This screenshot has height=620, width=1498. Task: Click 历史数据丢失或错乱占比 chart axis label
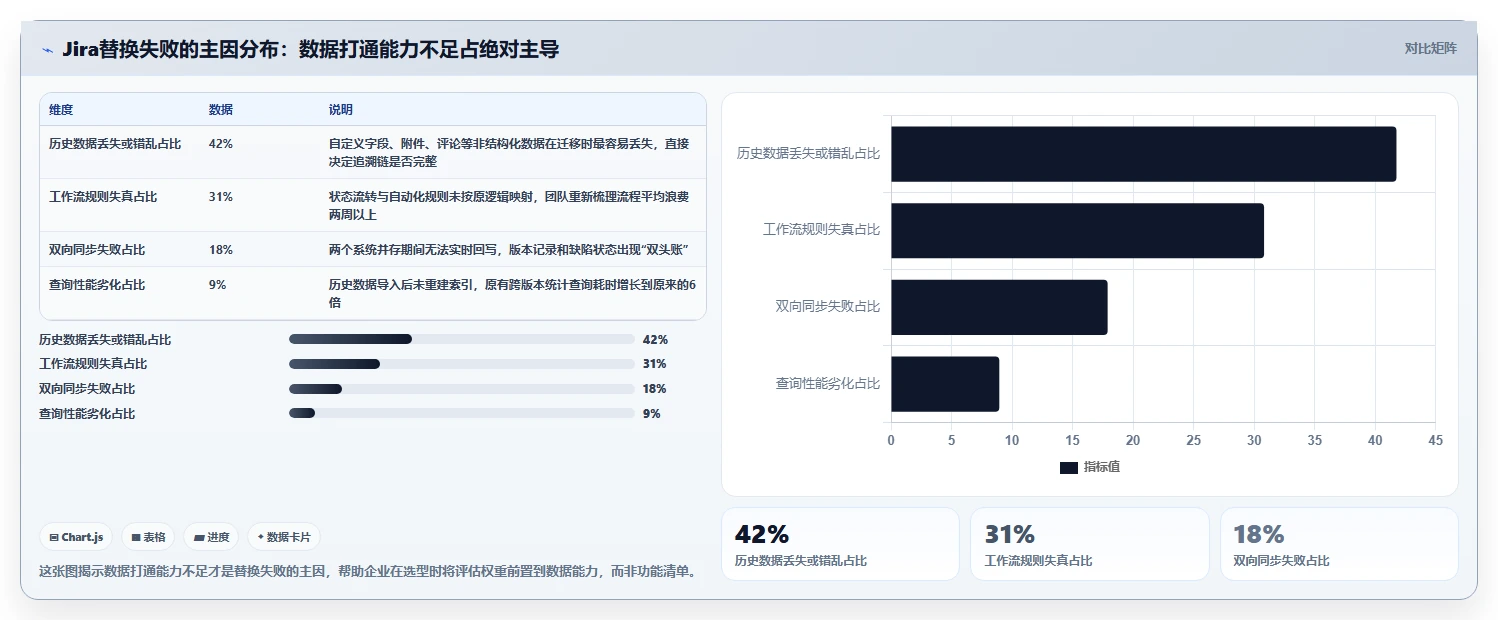tap(808, 154)
